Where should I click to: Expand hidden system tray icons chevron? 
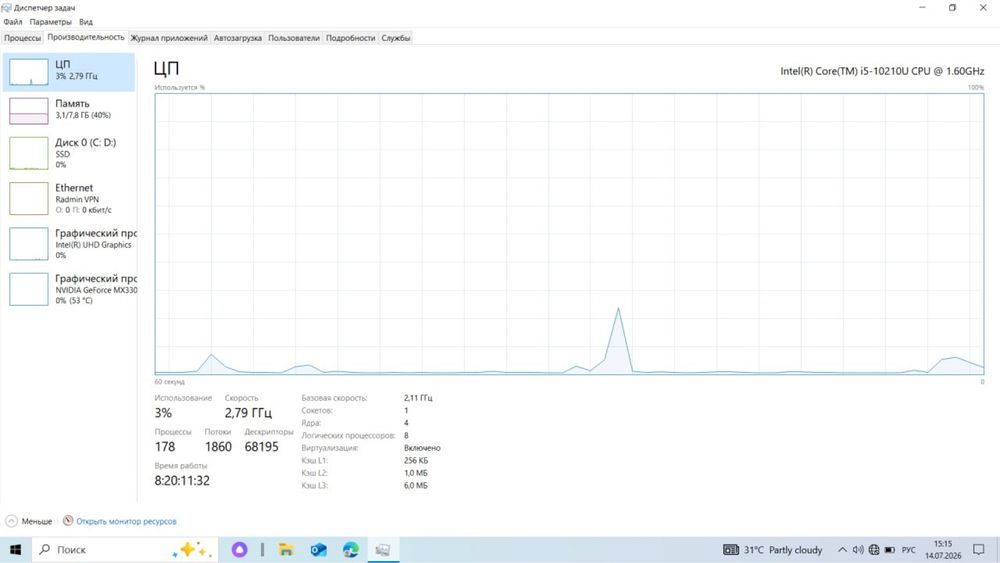coord(842,550)
